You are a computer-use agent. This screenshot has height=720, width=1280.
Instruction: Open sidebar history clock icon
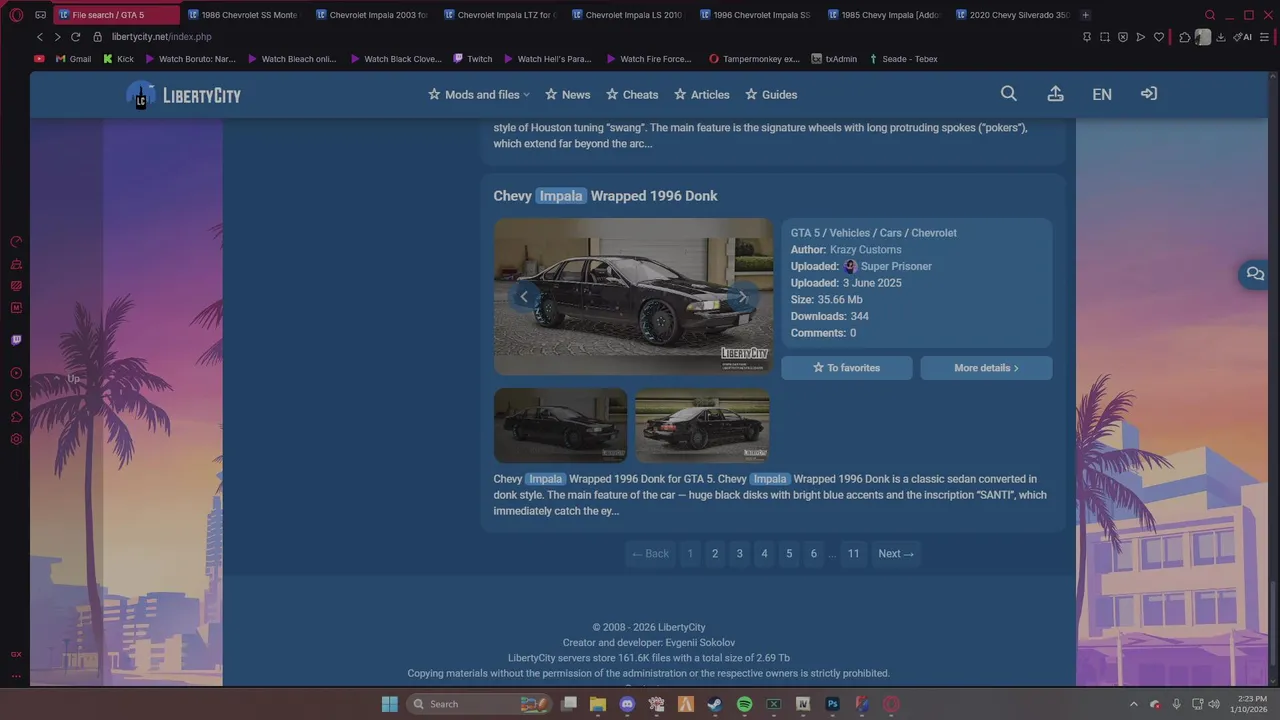tap(16, 395)
